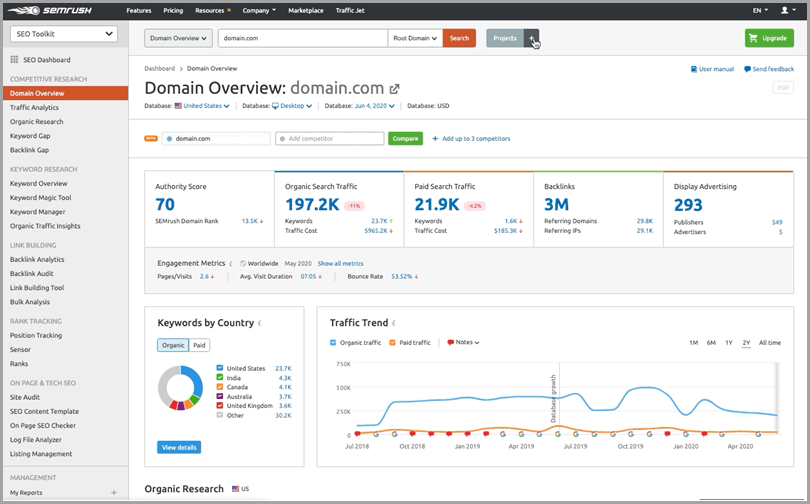The height and width of the screenshot is (504, 810).
Task: Open the Company menu dropdown
Action: [x=259, y=10]
